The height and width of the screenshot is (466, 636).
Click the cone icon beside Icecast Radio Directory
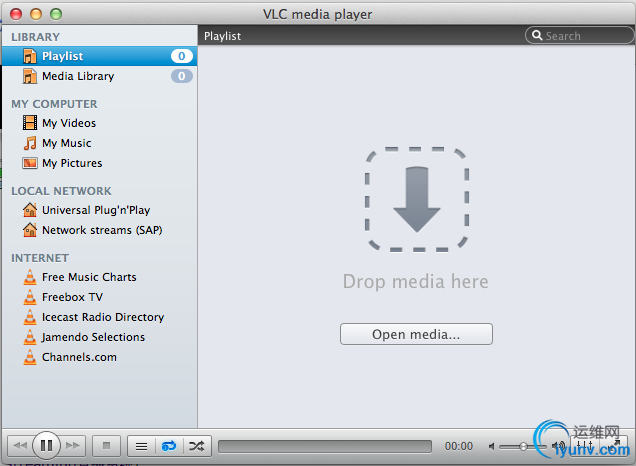(x=30, y=317)
